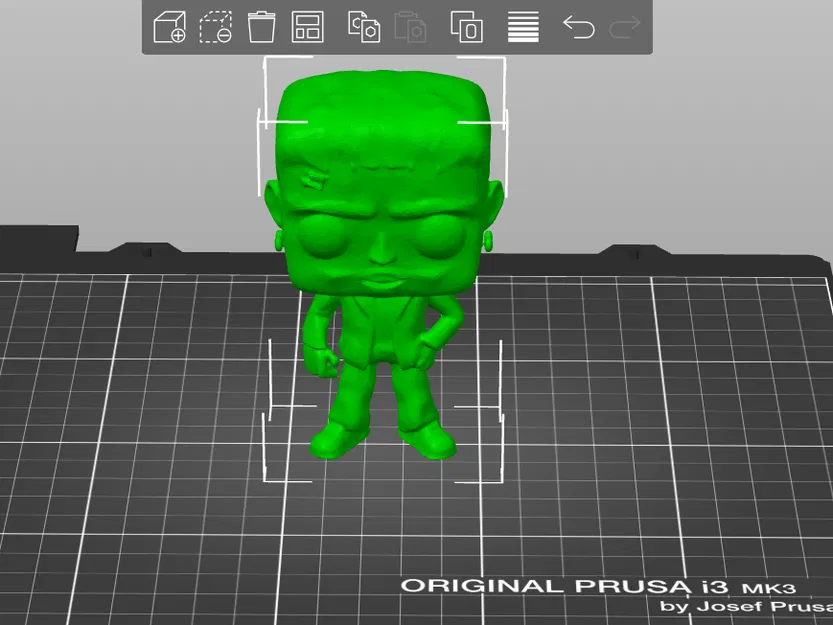Delete all objects using the trash icon
Image resolution: width=833 pixels, height=625 pixels.
[262, 28]
